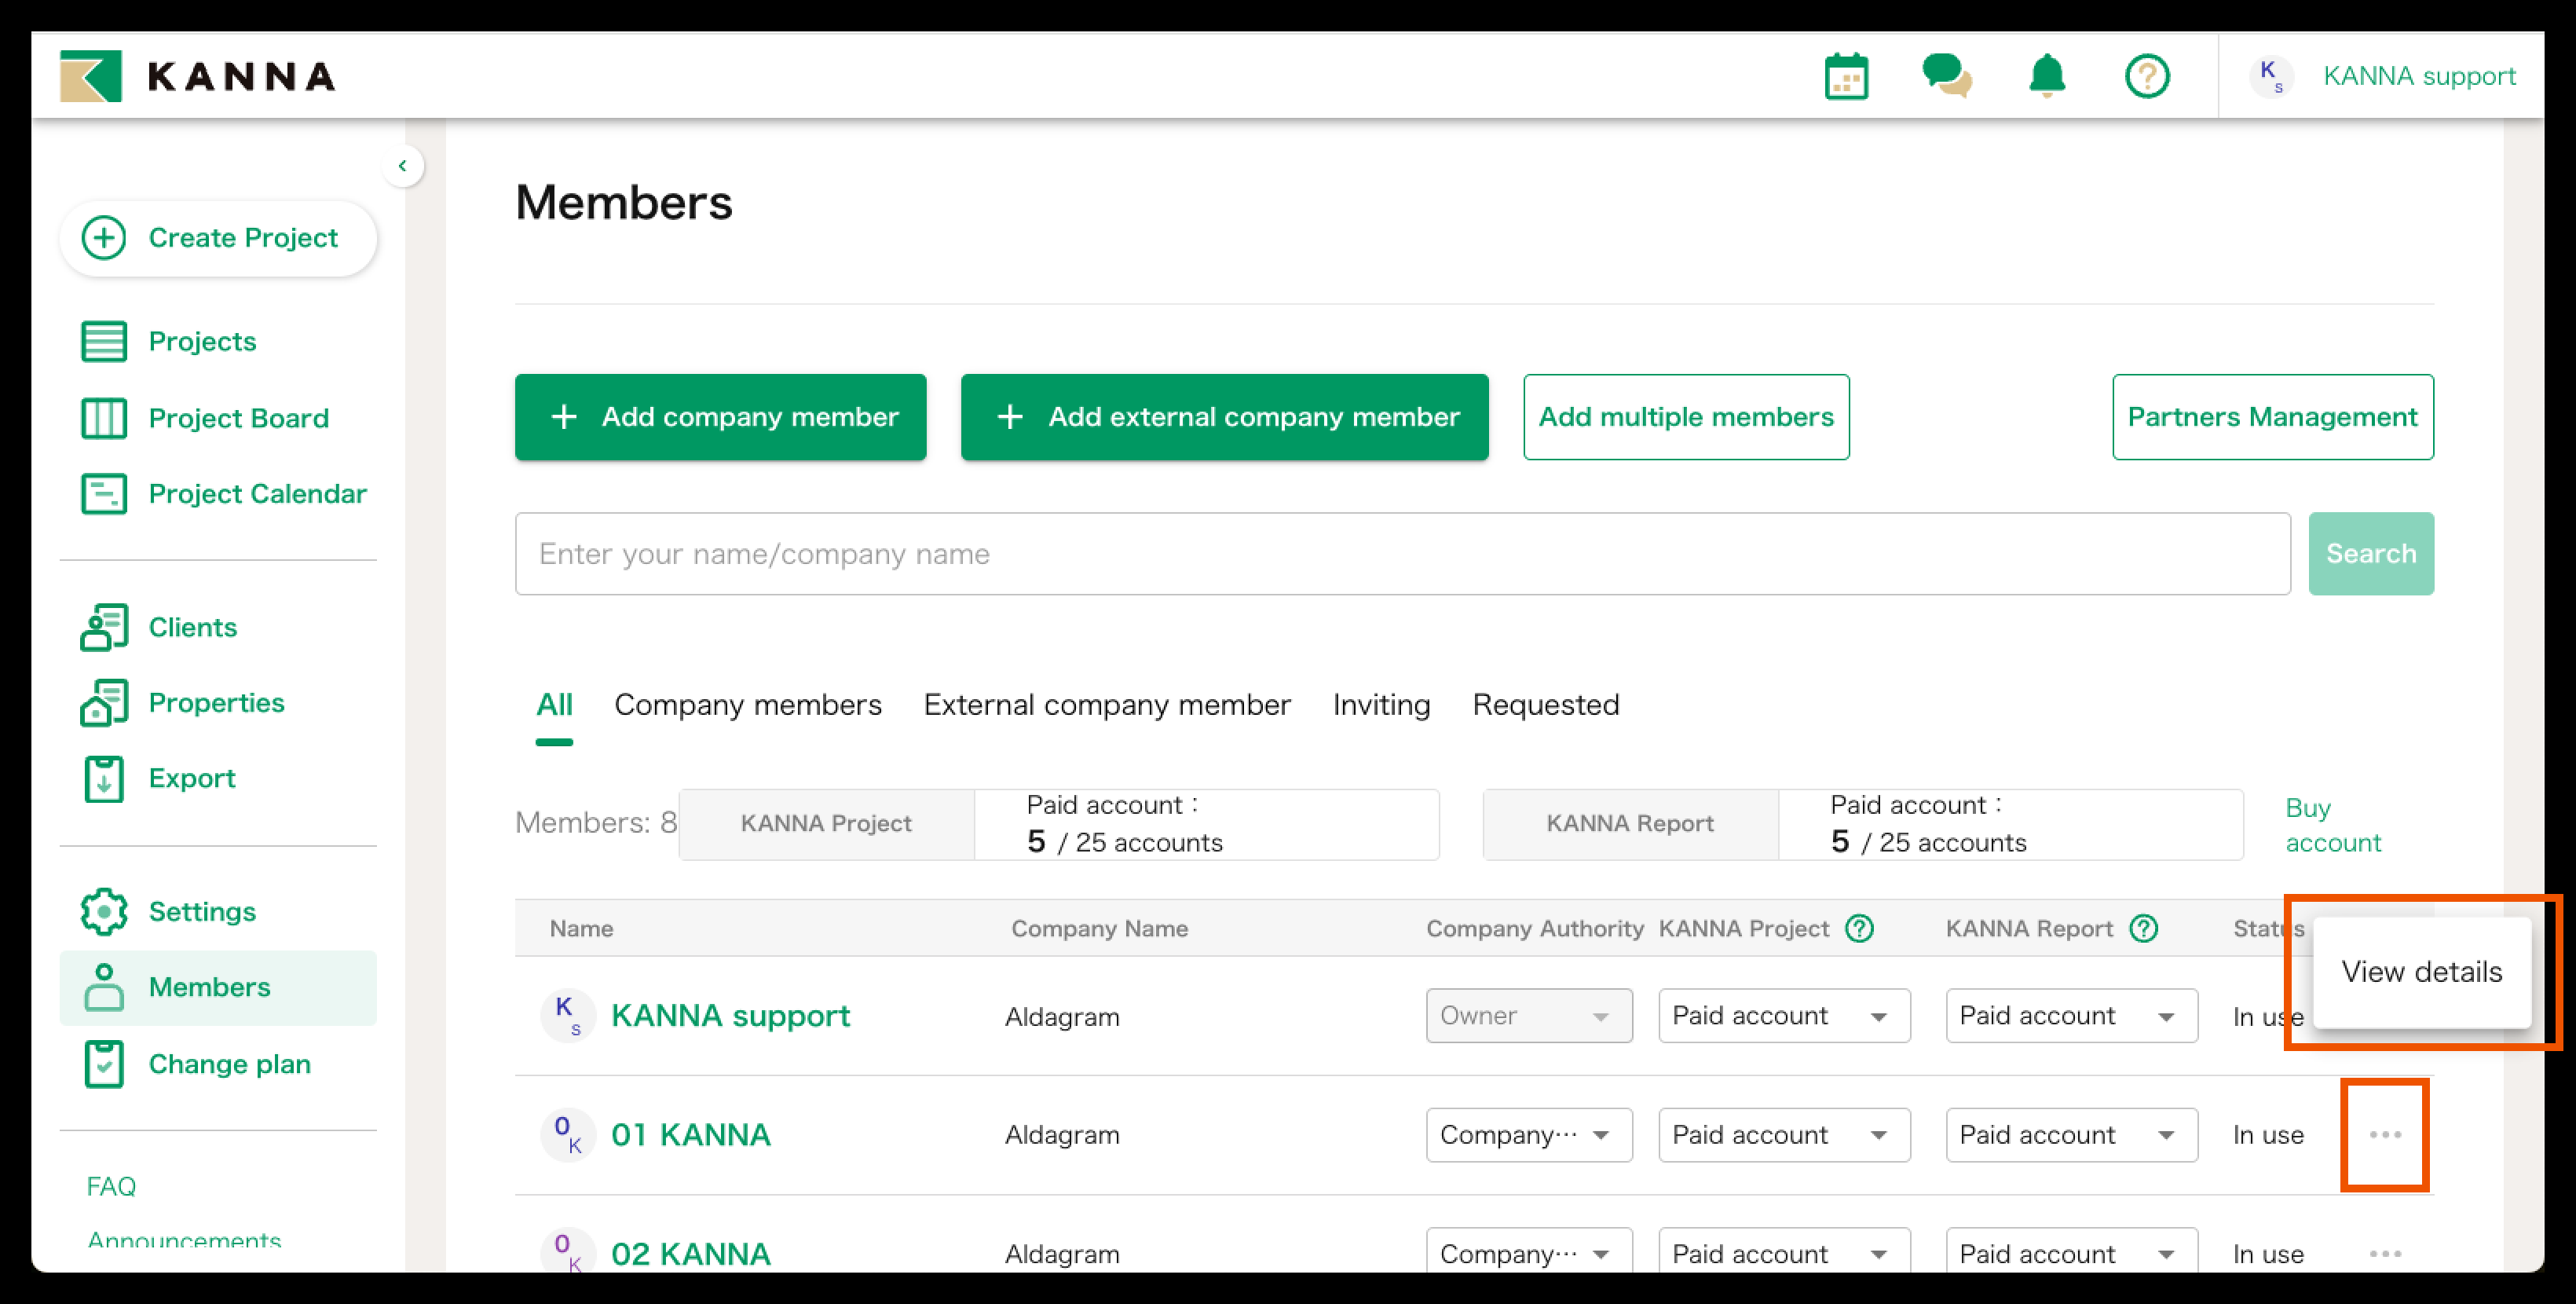Click the Partners Management button

(2271, 417)
